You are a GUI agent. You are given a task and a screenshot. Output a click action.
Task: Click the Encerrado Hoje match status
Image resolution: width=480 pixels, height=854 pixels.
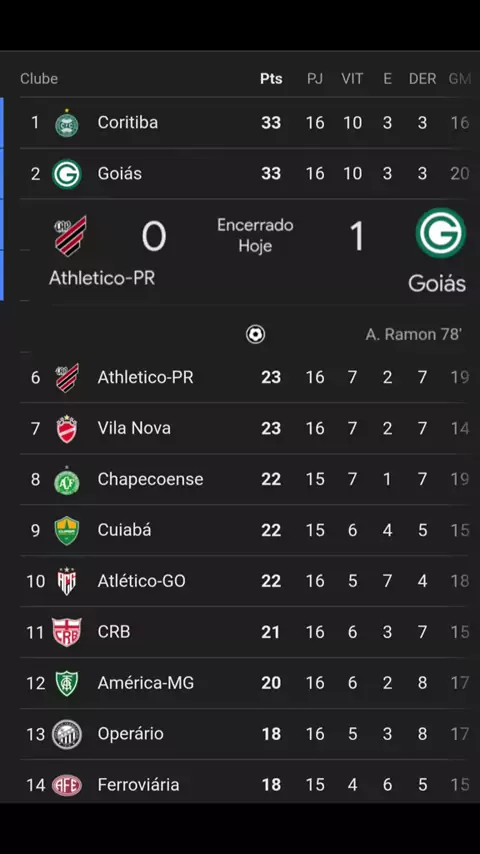point(255,235)
